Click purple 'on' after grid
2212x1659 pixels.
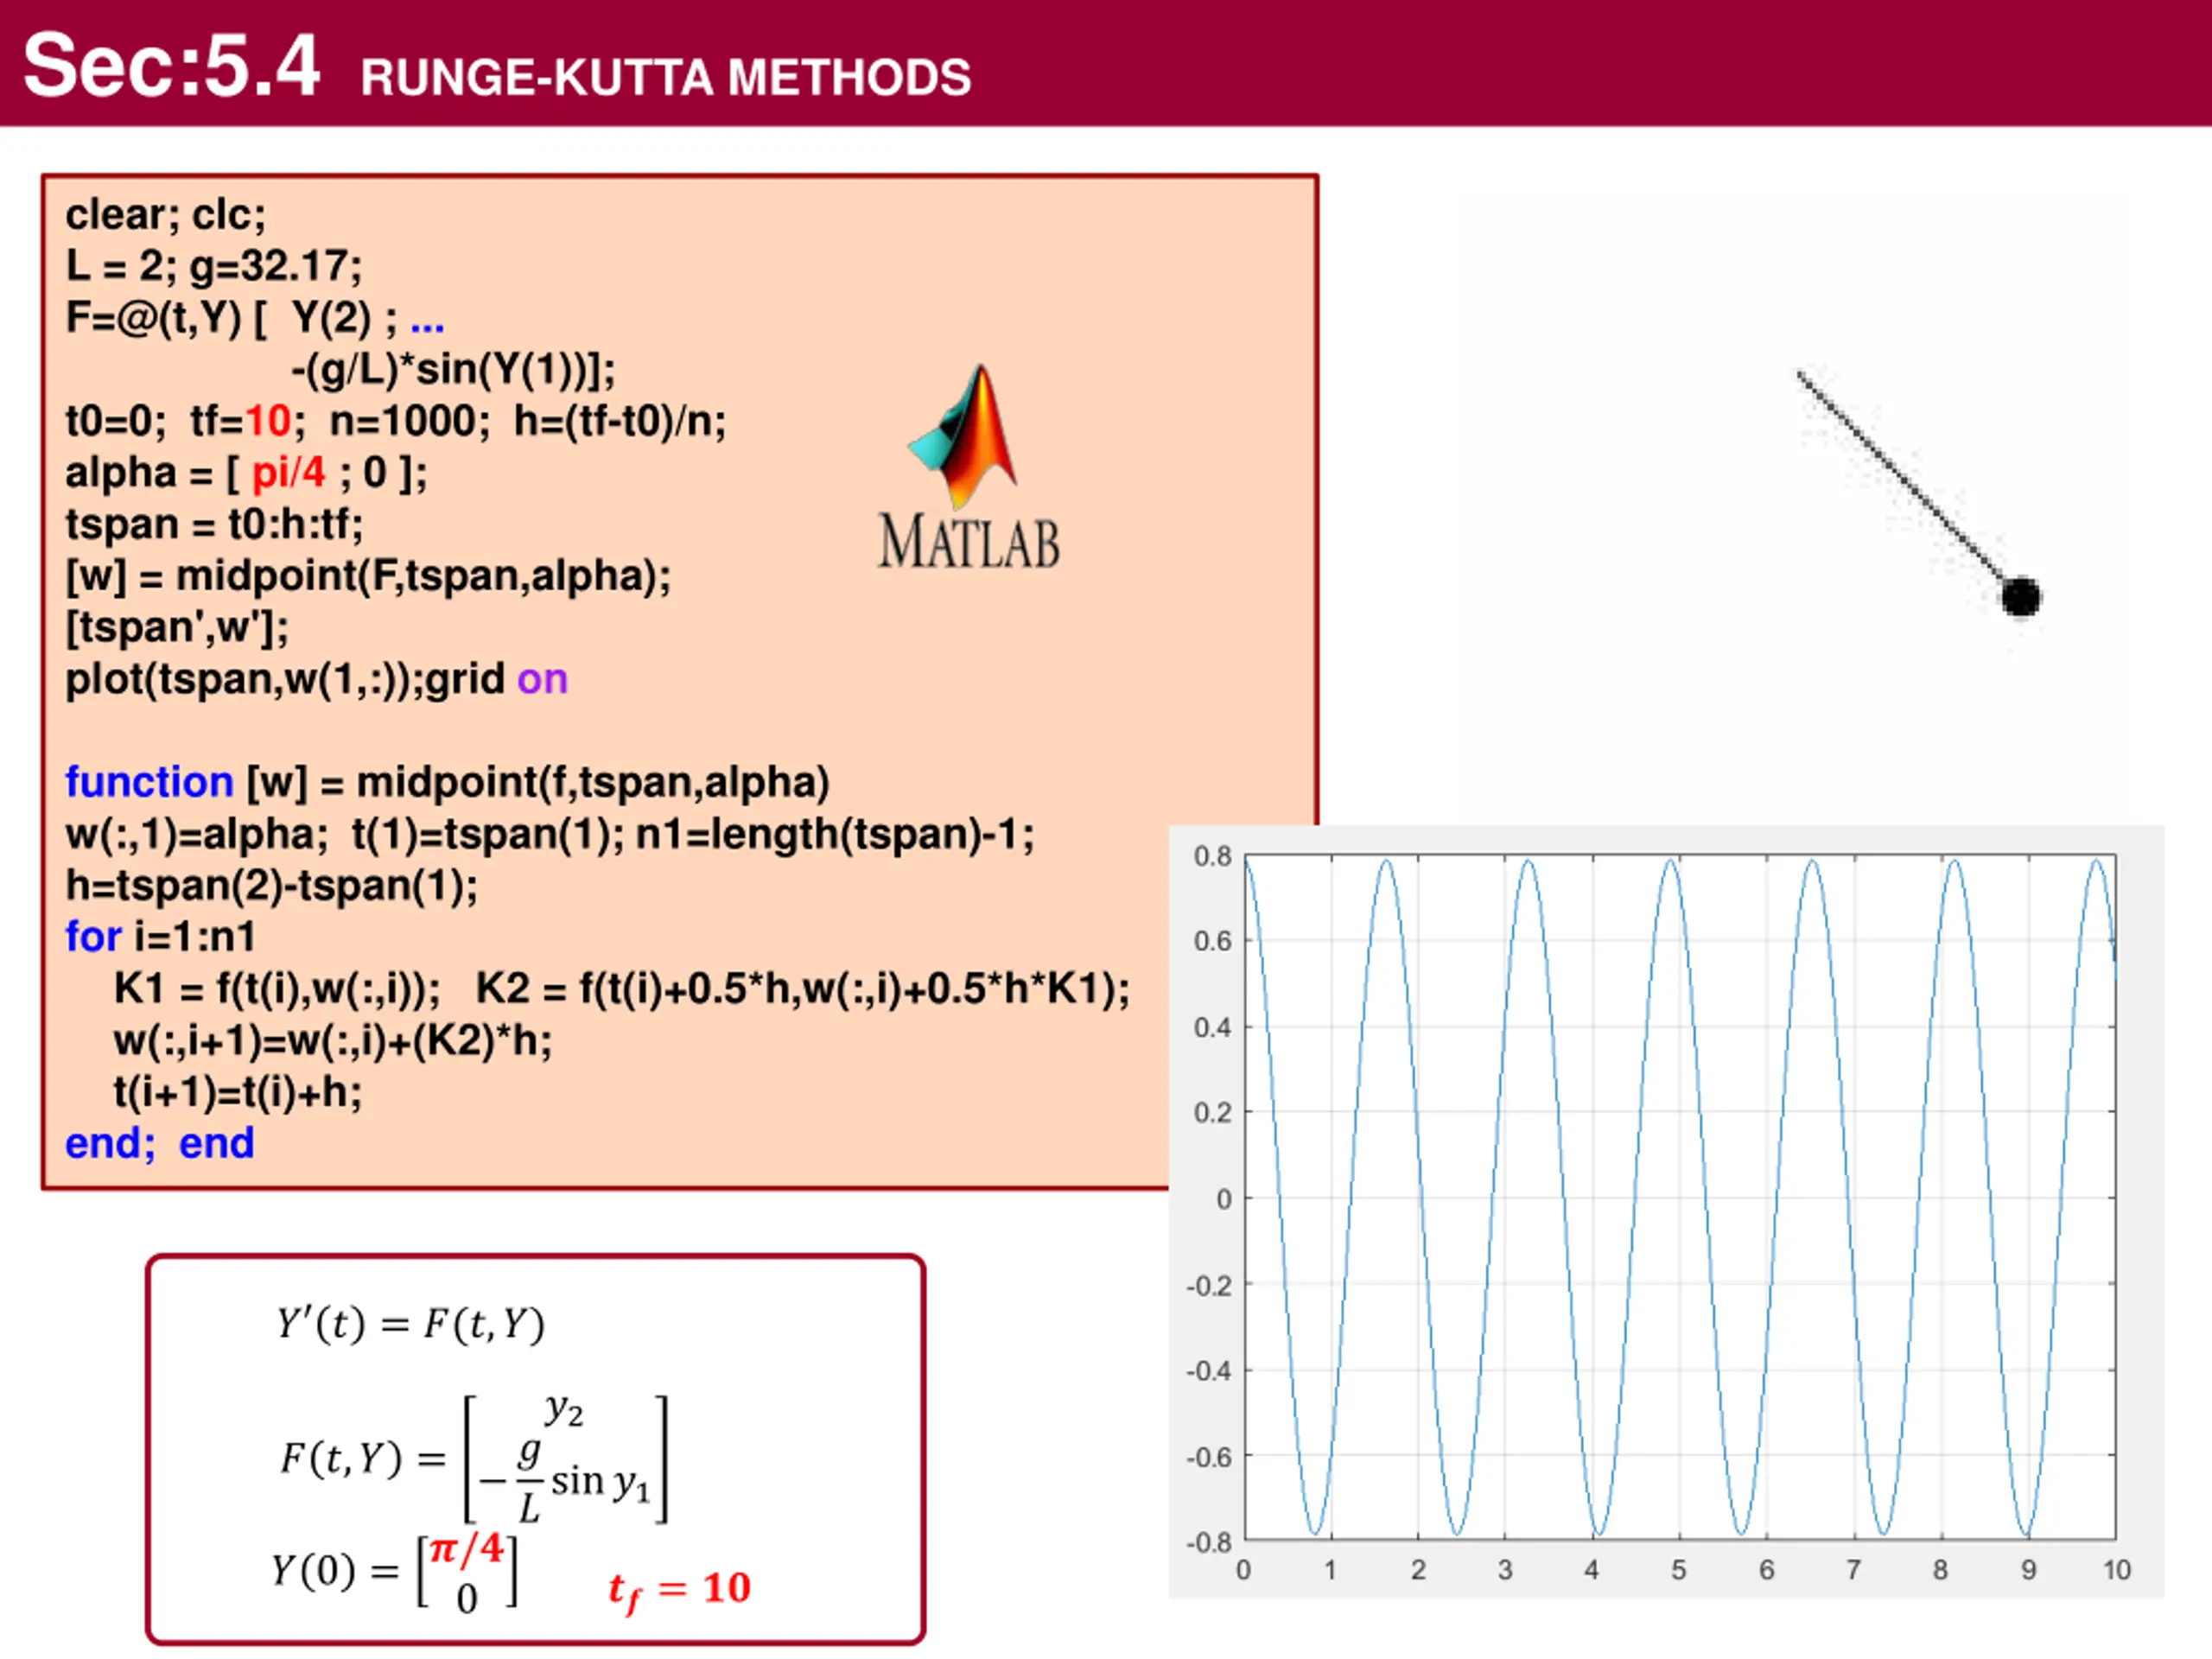[543, 680]
